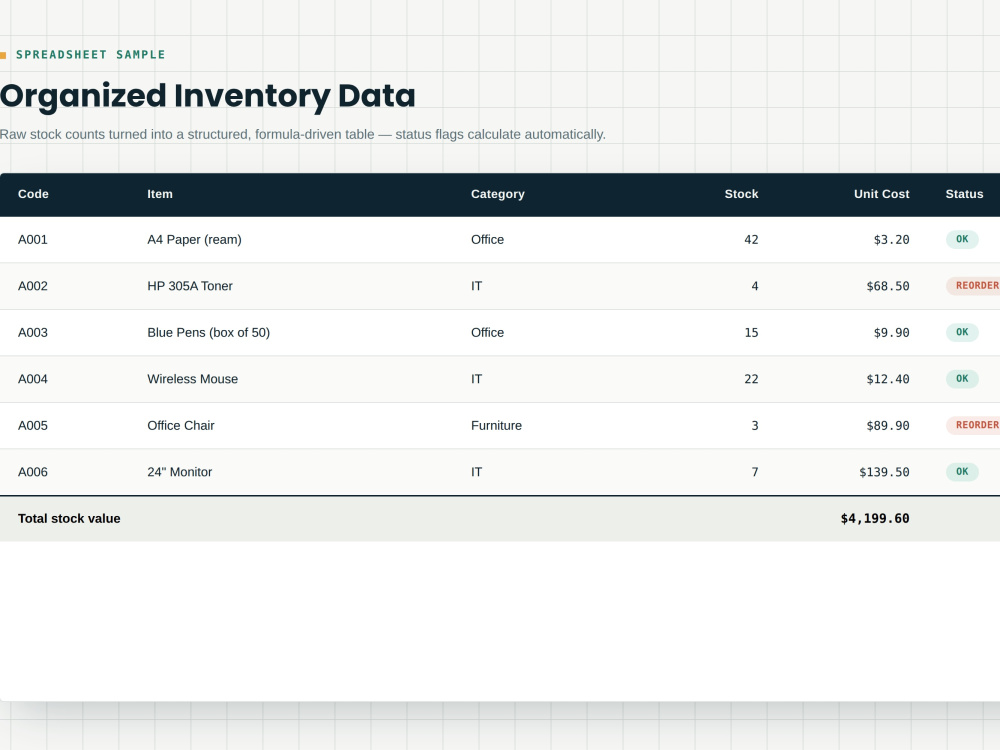Click Office category in Blue Pens row
1000x750 pixels.
tap(487, 333)
